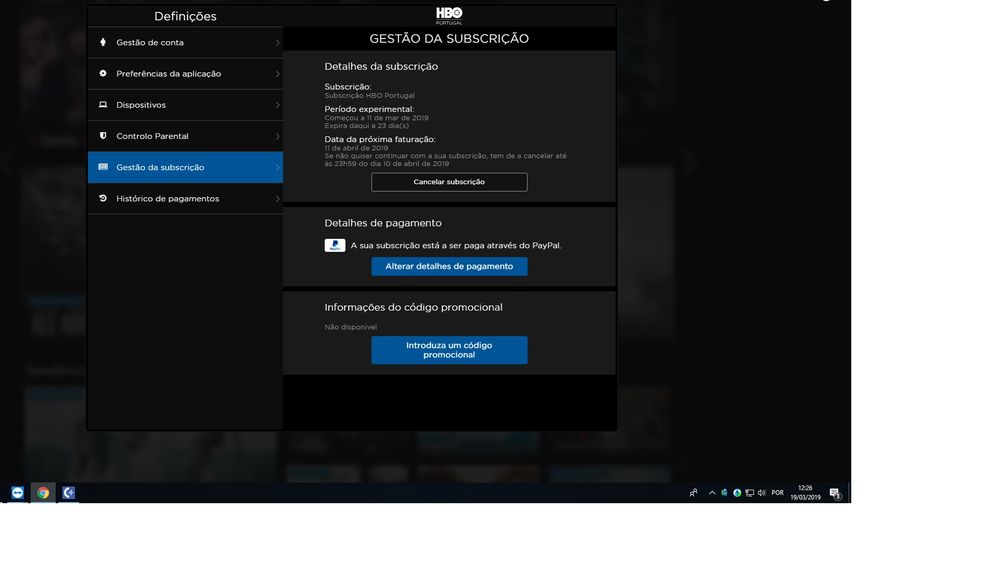The width and height of the screenshot is (999, 562).
Task: Expand the Dispositivos row chevron
Action: click(x=277, y=105)
